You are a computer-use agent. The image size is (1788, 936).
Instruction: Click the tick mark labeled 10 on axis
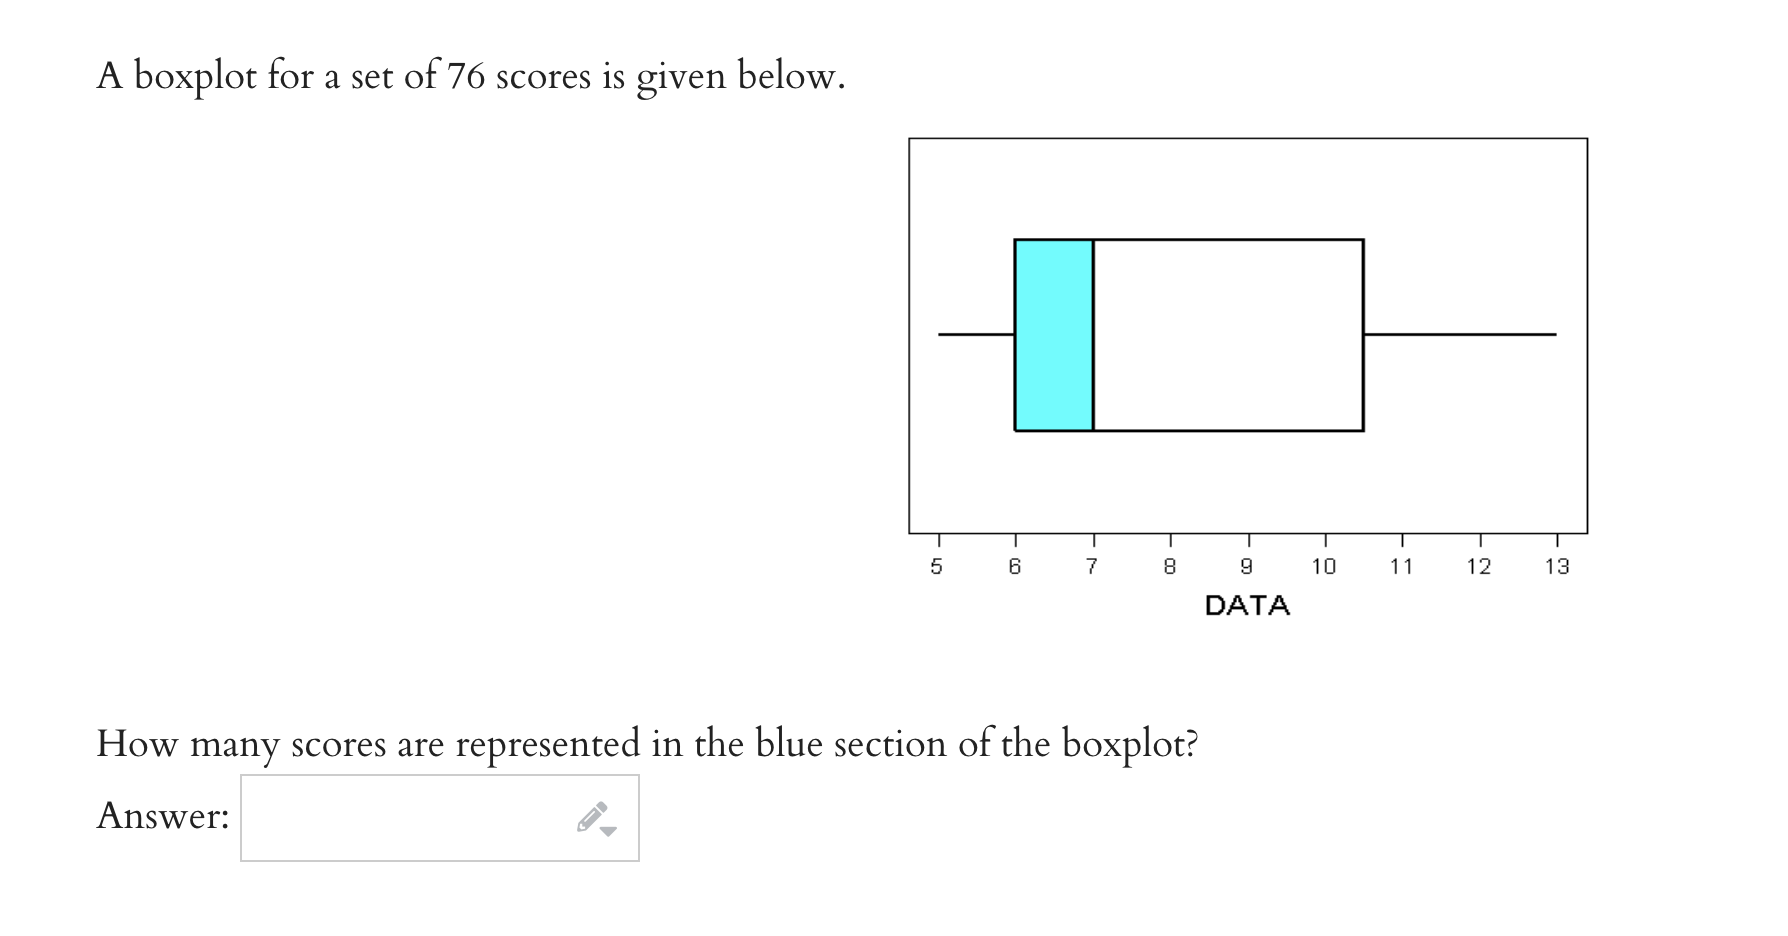pyautogui.click(x=1324, y=566)
